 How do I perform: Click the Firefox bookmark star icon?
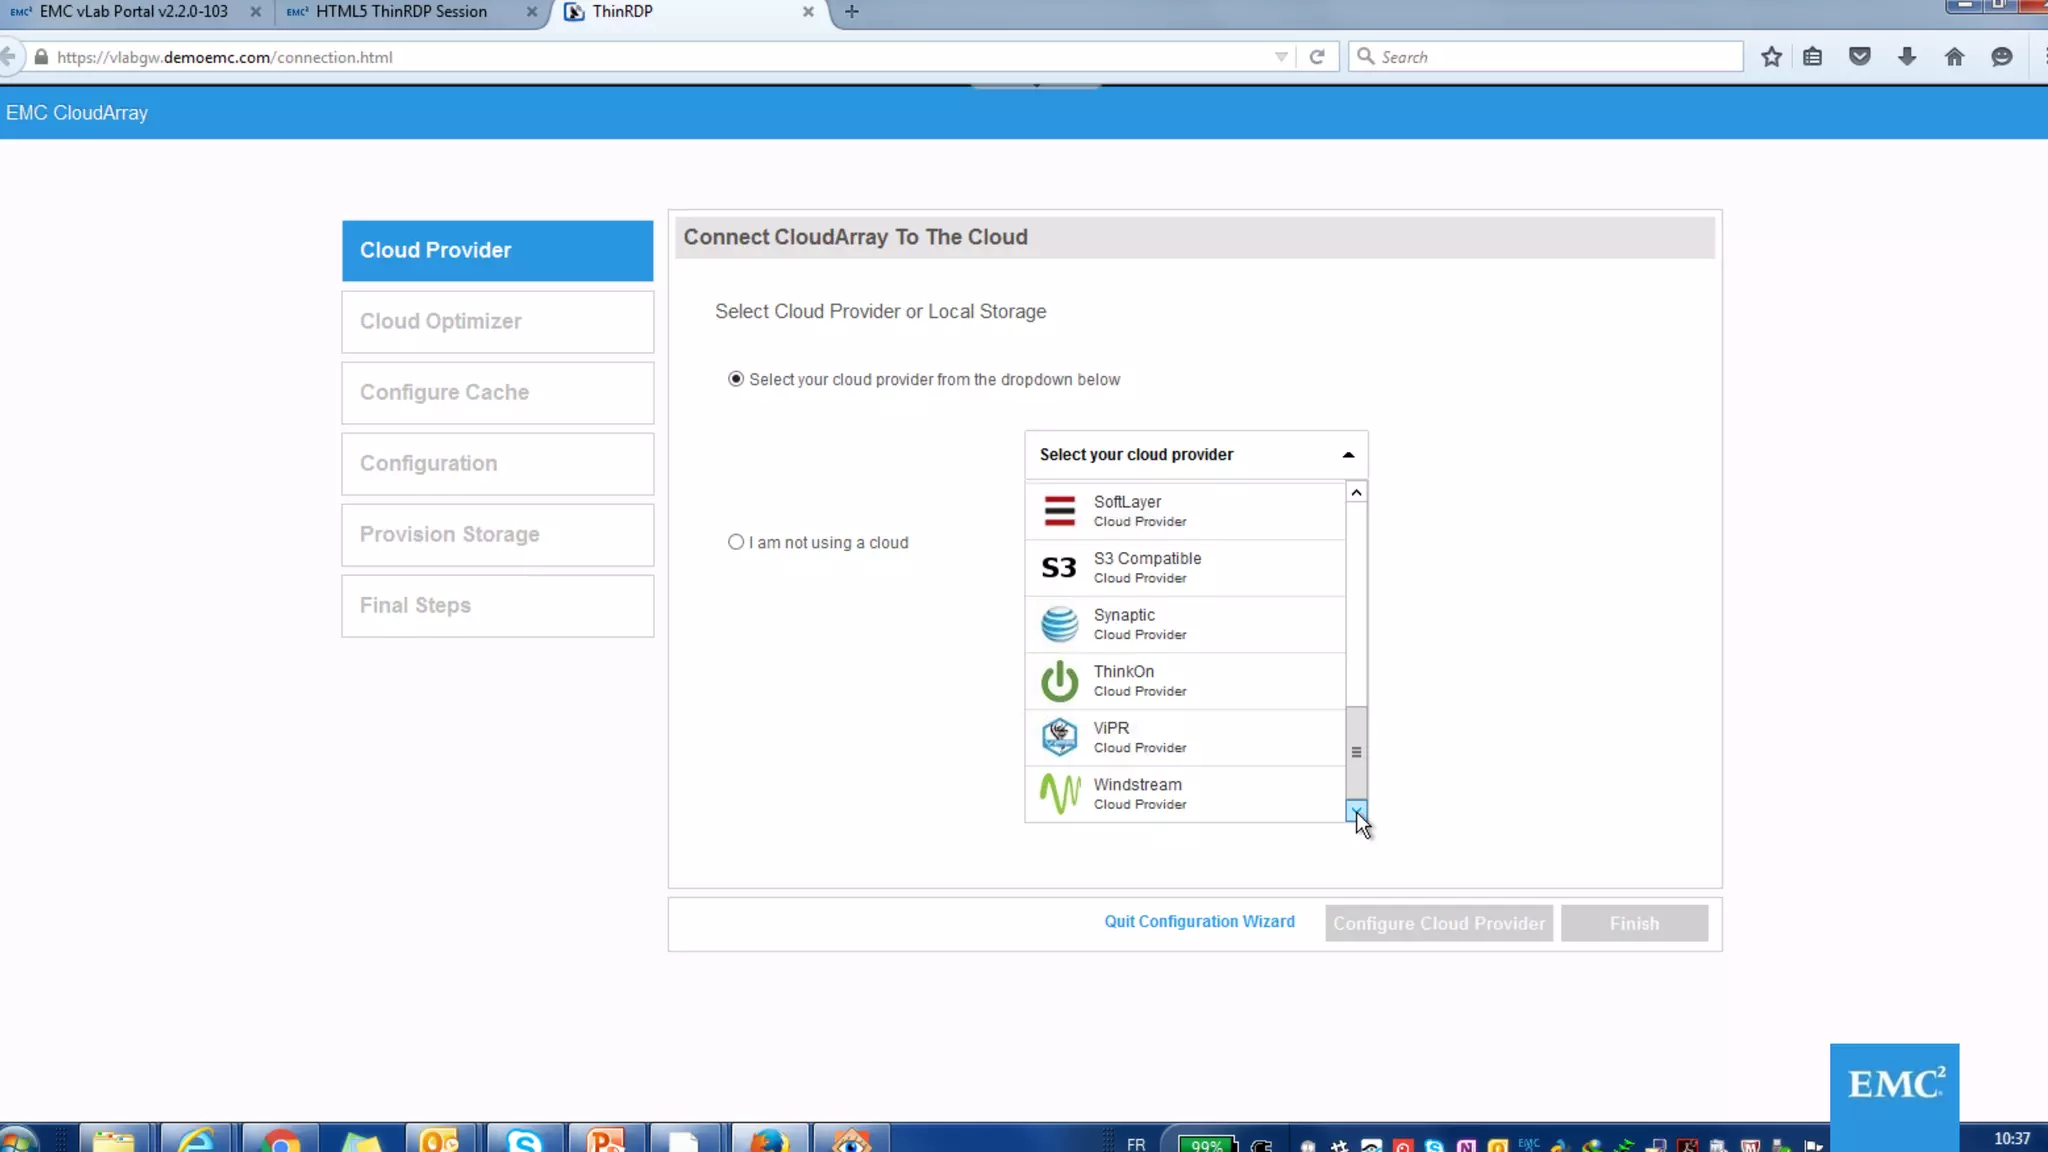pyautogui.click(x=1771, y=57)
